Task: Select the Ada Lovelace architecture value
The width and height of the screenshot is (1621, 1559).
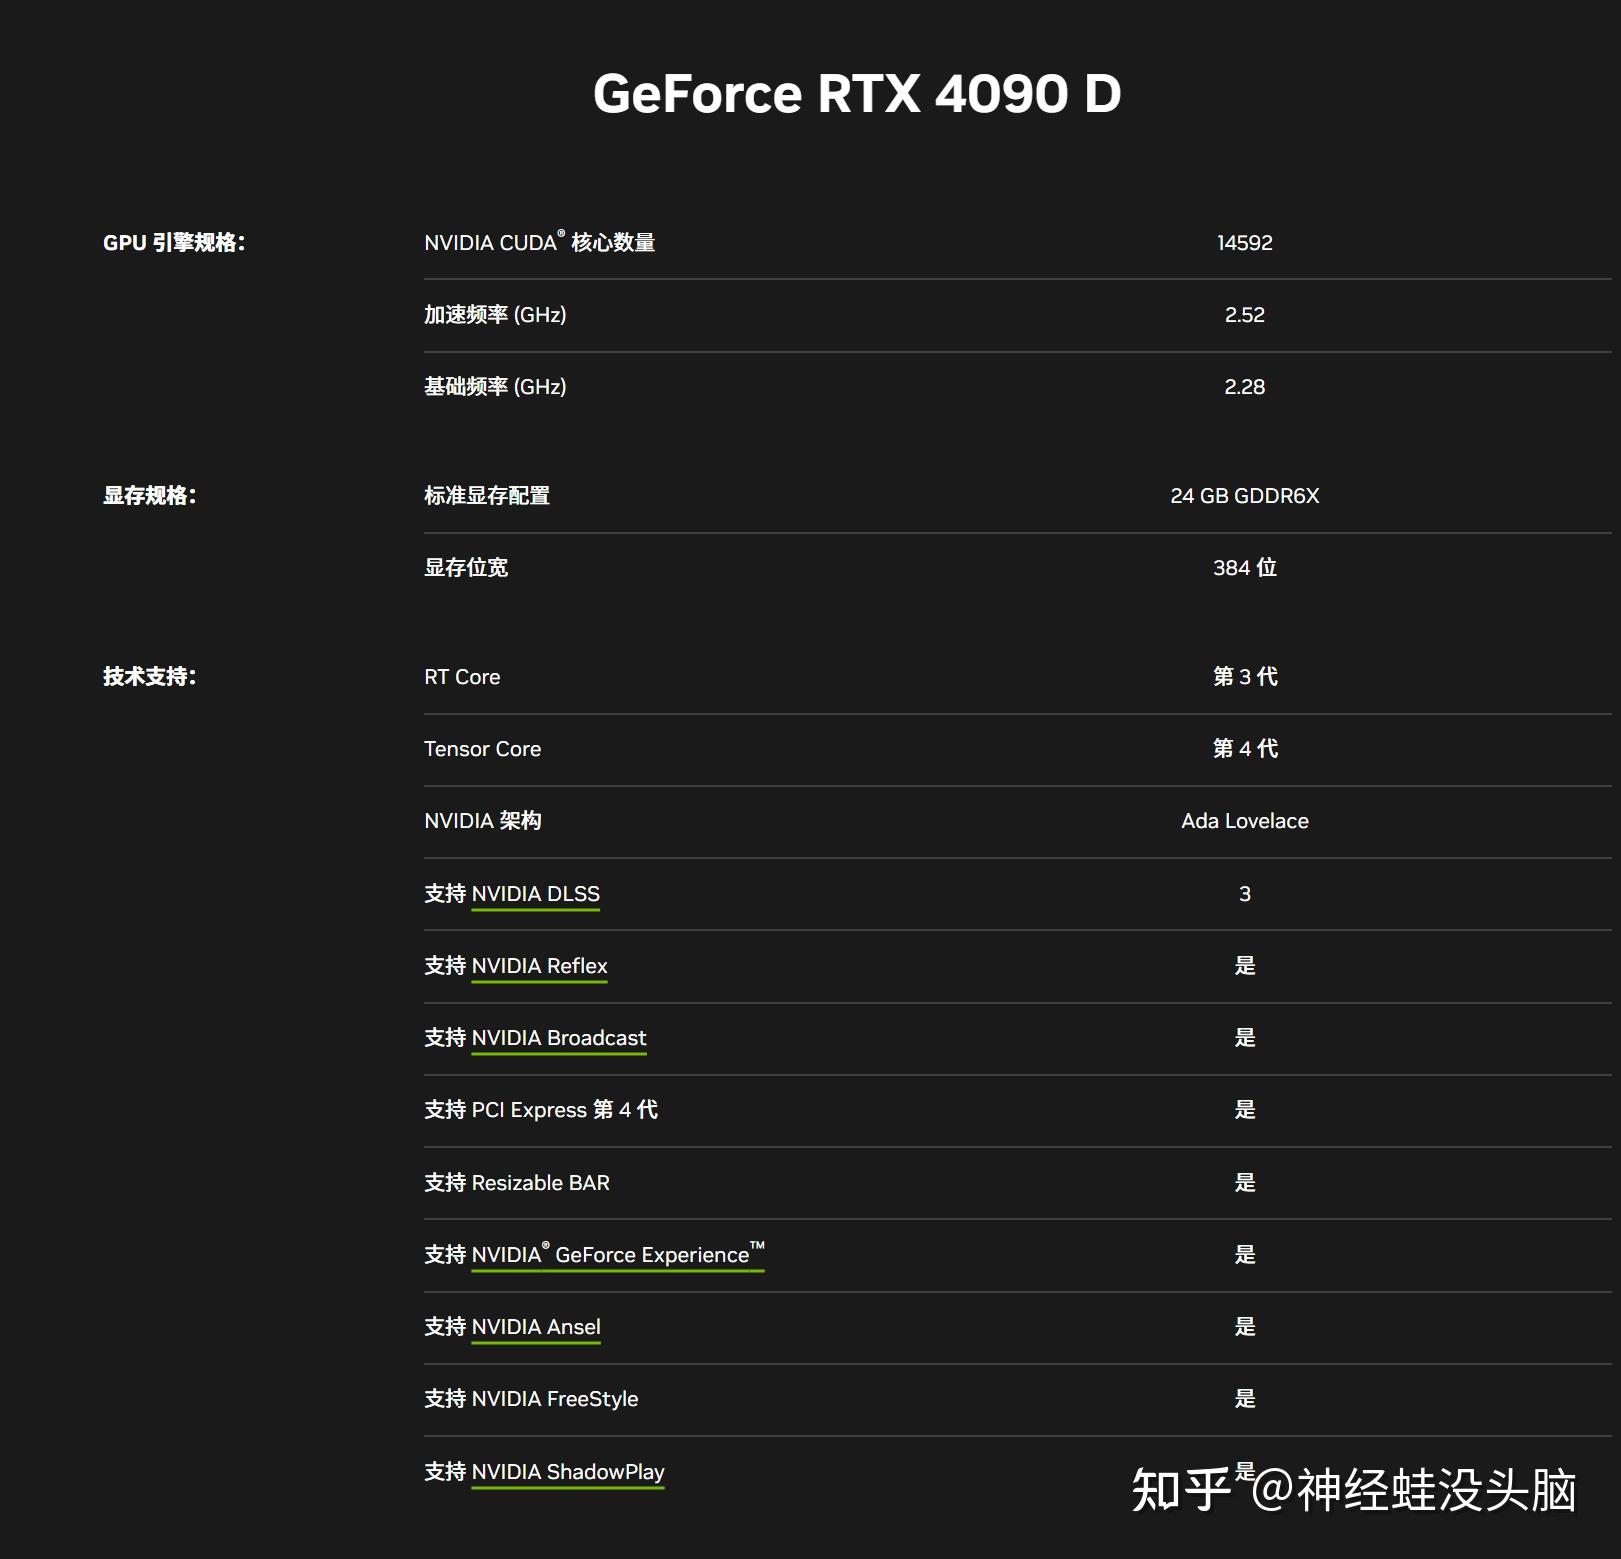Action: click(1243, 820)
